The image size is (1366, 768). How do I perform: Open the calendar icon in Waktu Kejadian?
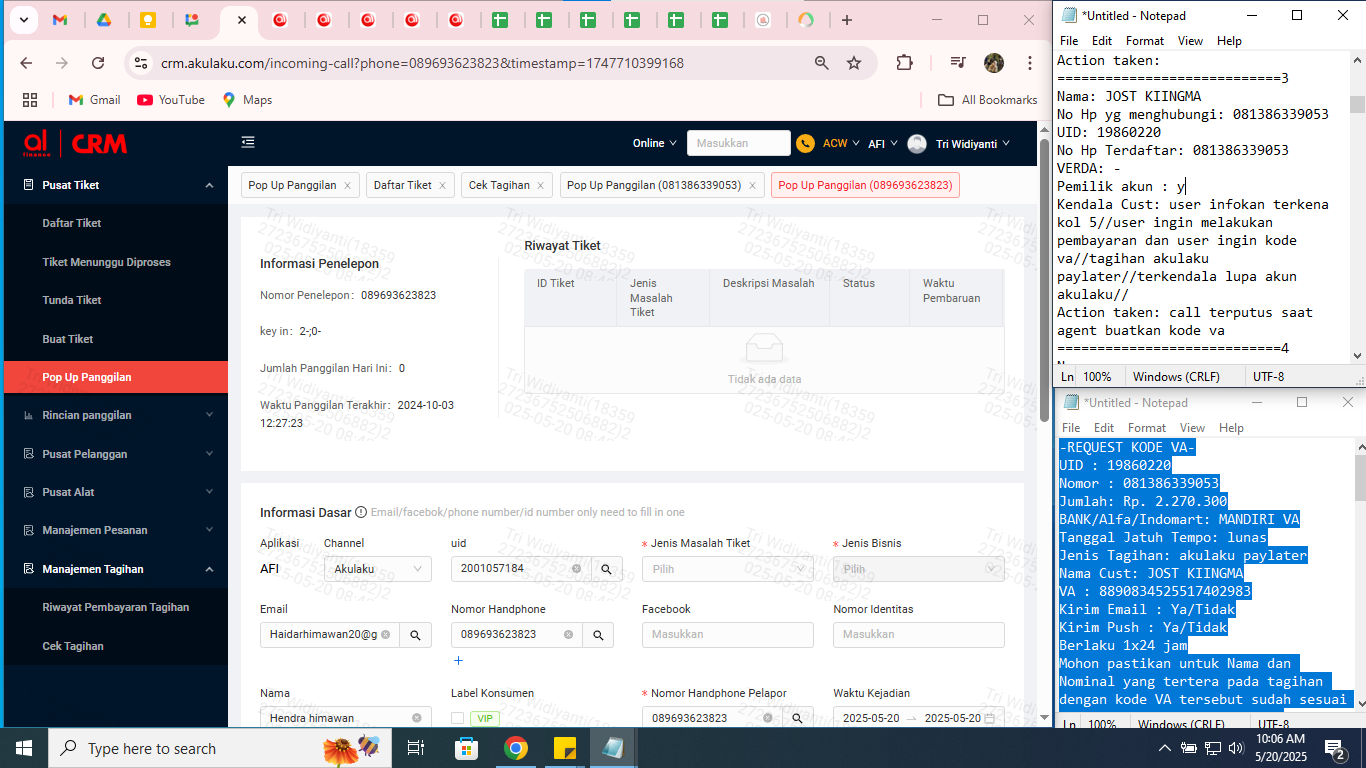(990, 718)
